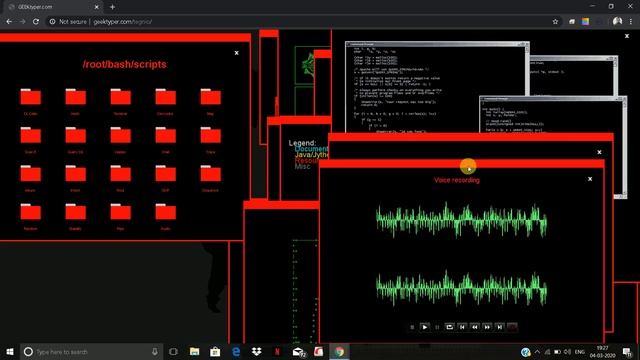The height and width of the screenshot is (360, 640).
Task: Open the Visitor folder icon
Action: [120, 135]
